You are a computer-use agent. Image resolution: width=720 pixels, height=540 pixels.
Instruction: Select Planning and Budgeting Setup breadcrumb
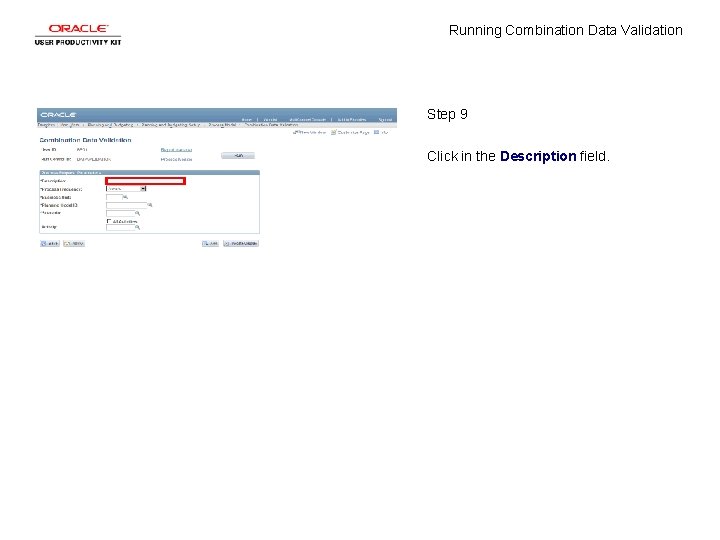(x=170, y=125)
